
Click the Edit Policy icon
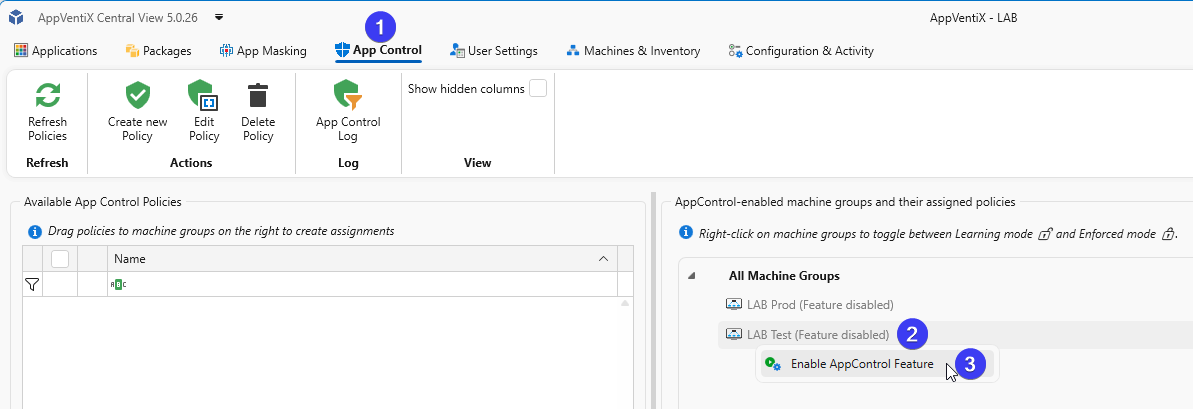point(204,96)
